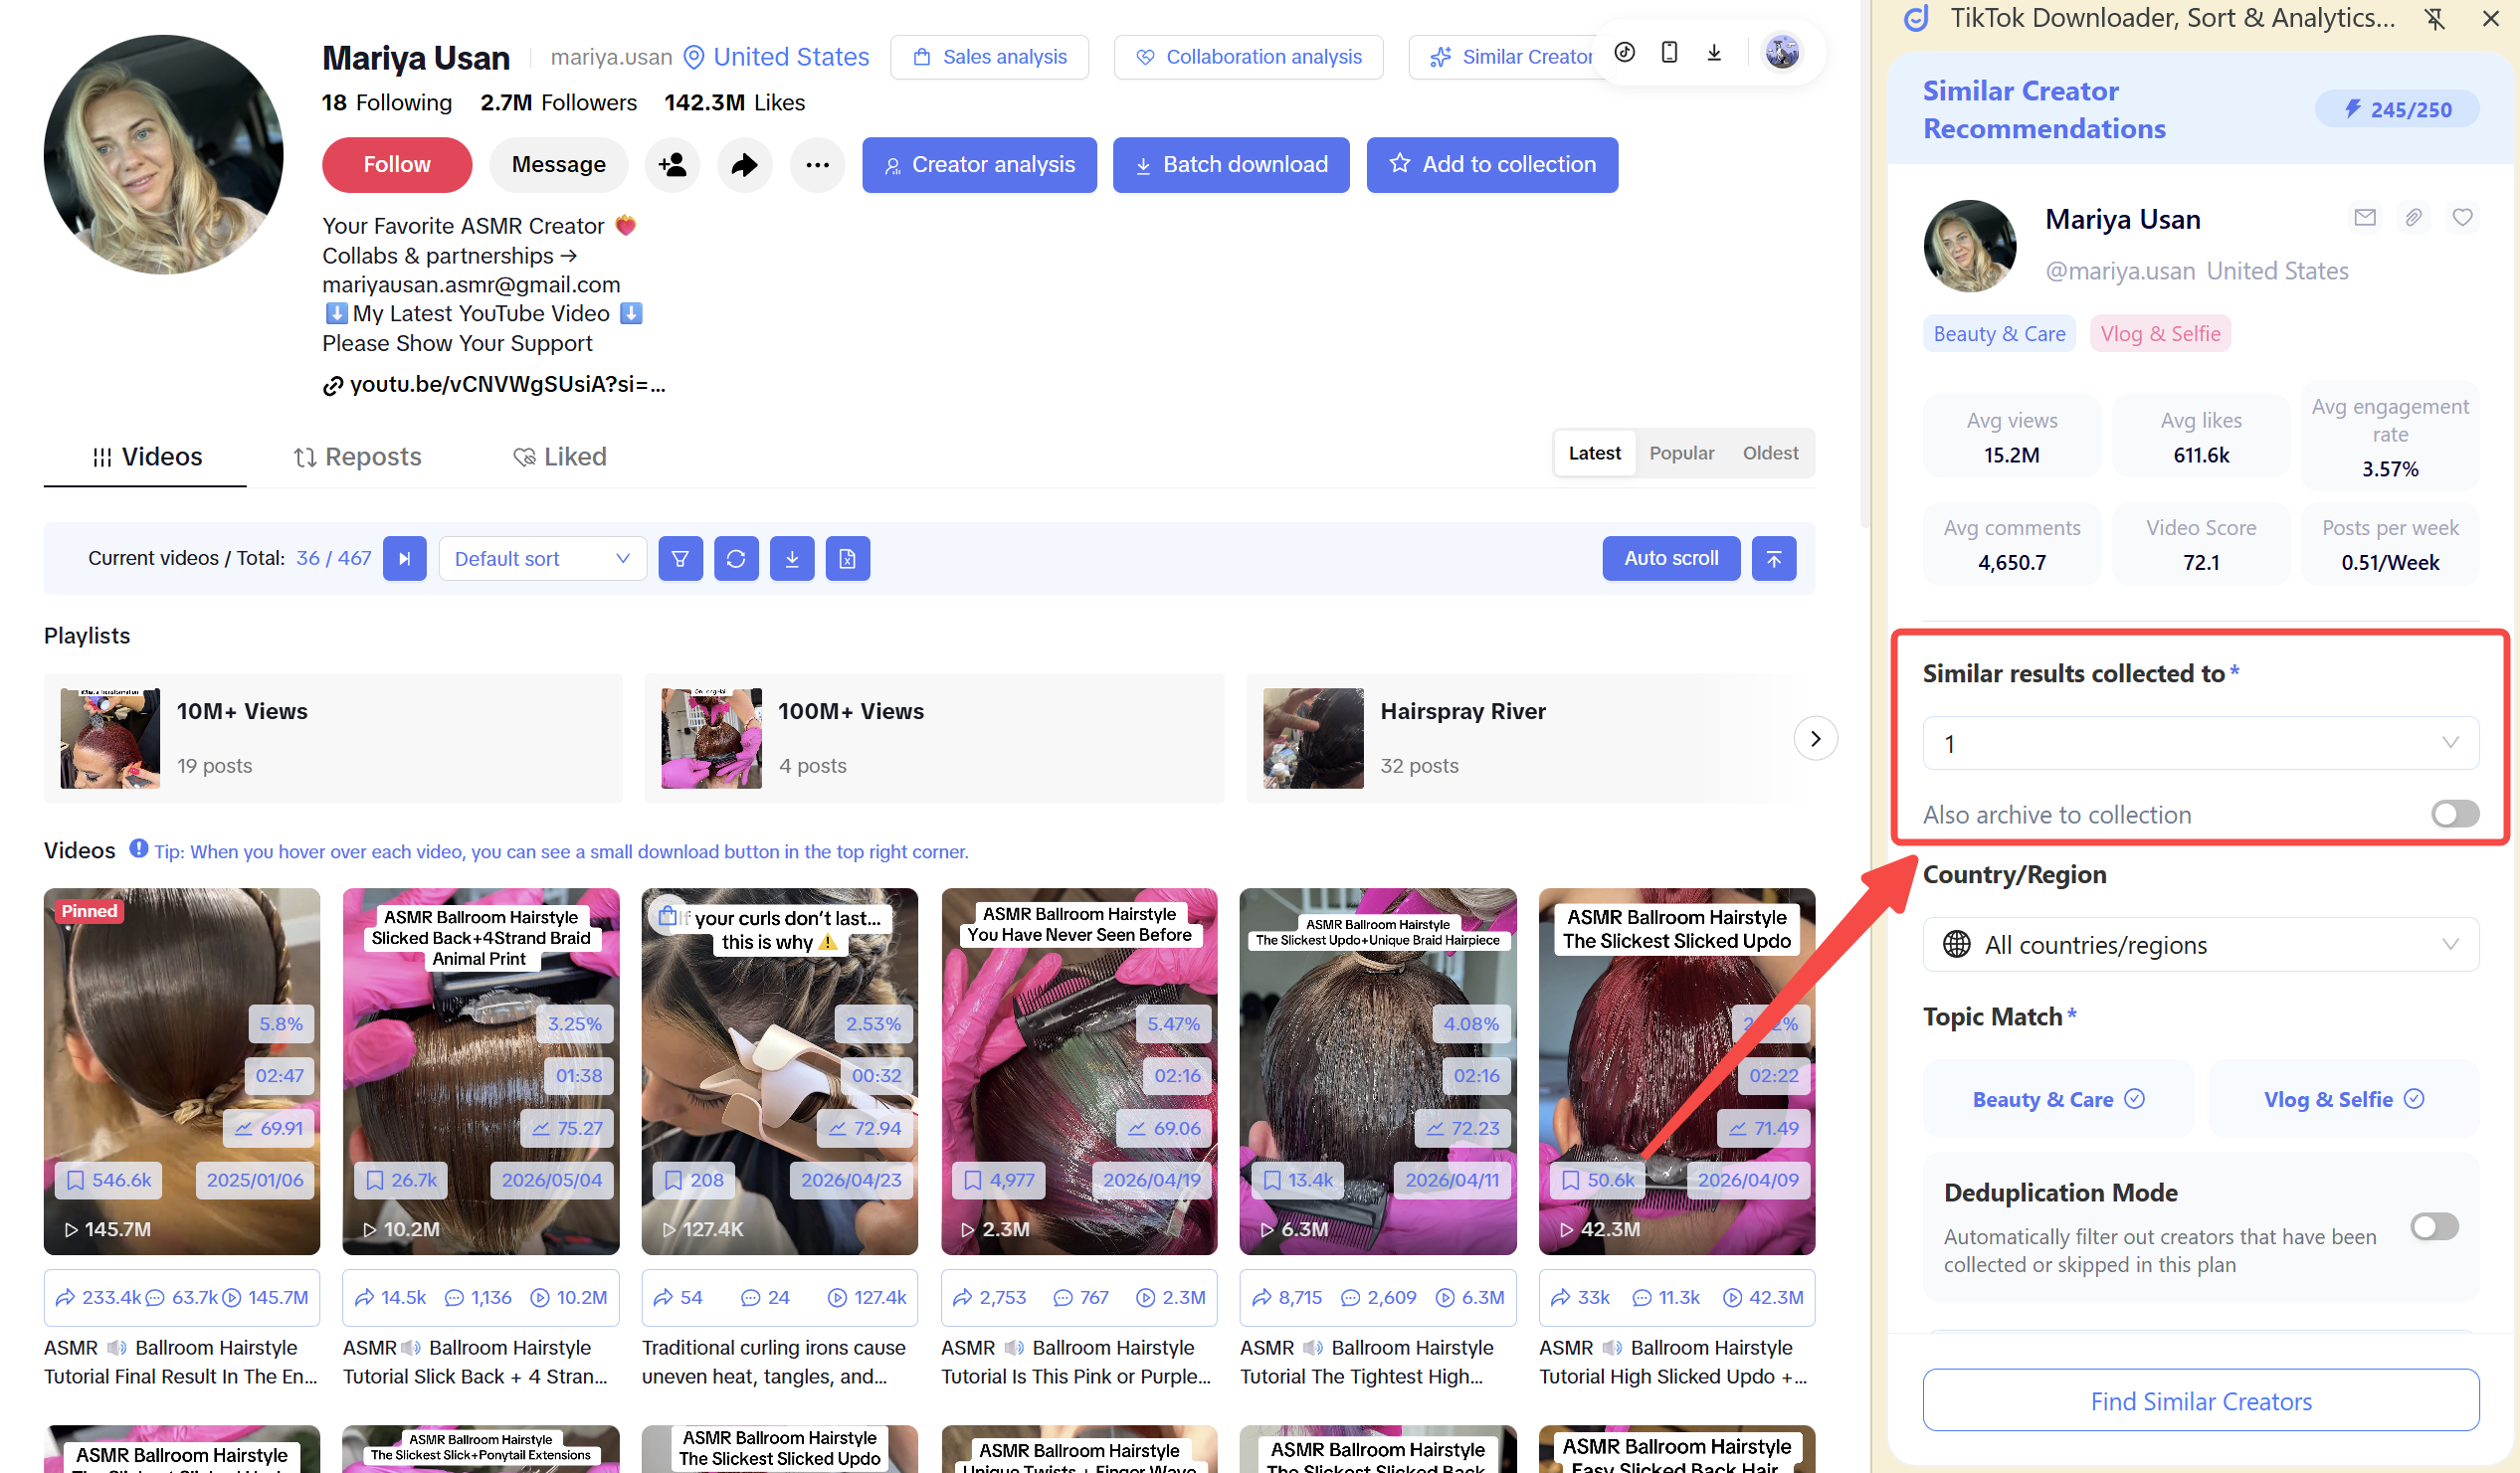Click the download icon in video toolbar
Image resolution: width=2520 pixels, height=1473 pixels.
(792, 558)
